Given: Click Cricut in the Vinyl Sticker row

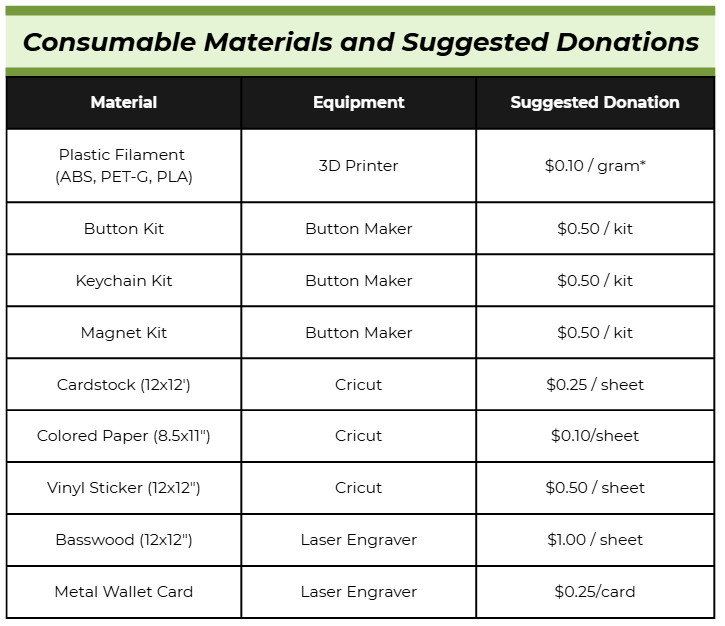Looking at the screenshot, I should click(359, 488).
